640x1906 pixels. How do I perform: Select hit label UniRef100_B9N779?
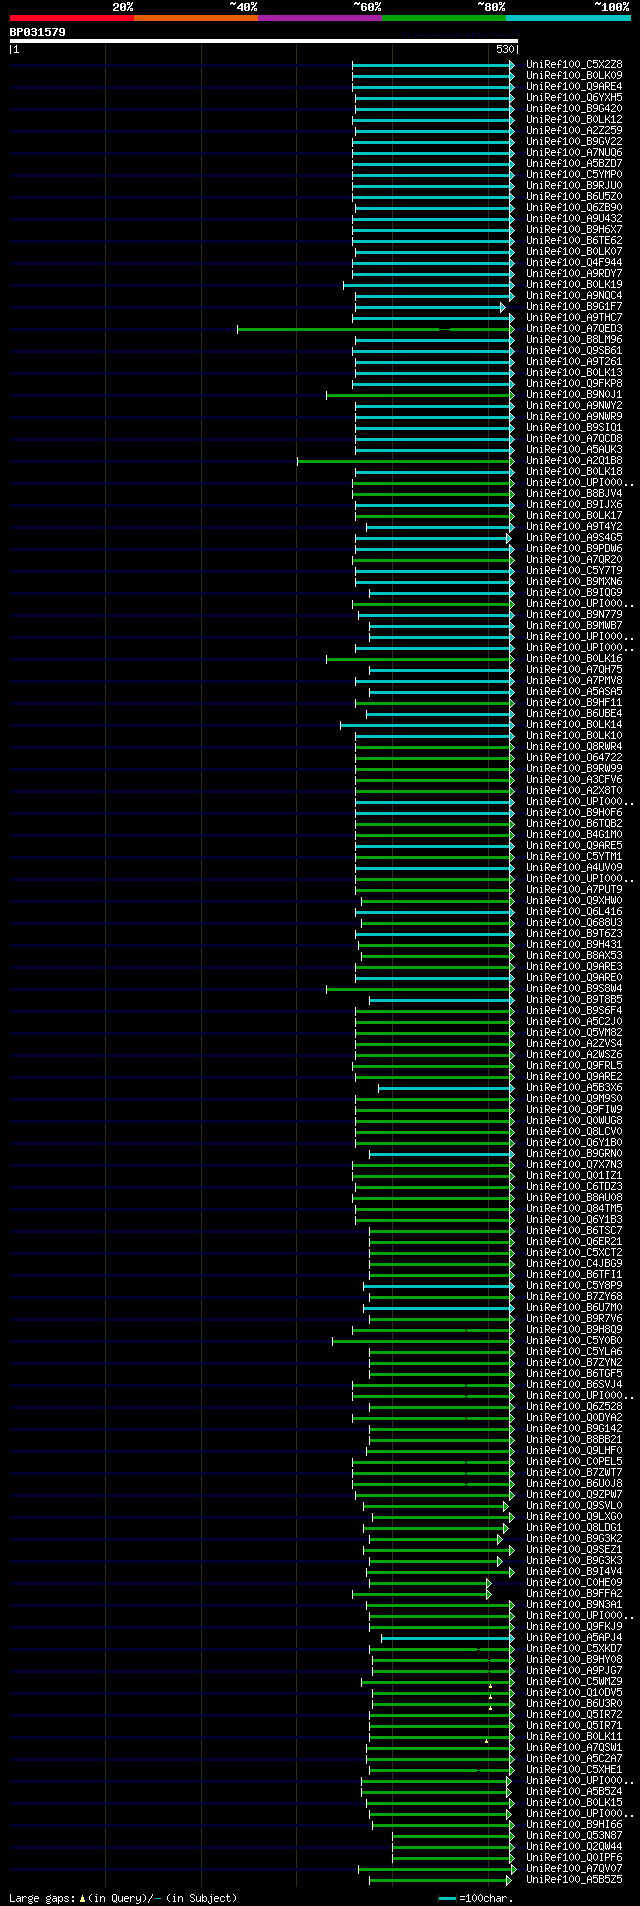pyautogui.click(x=574, y=614)
